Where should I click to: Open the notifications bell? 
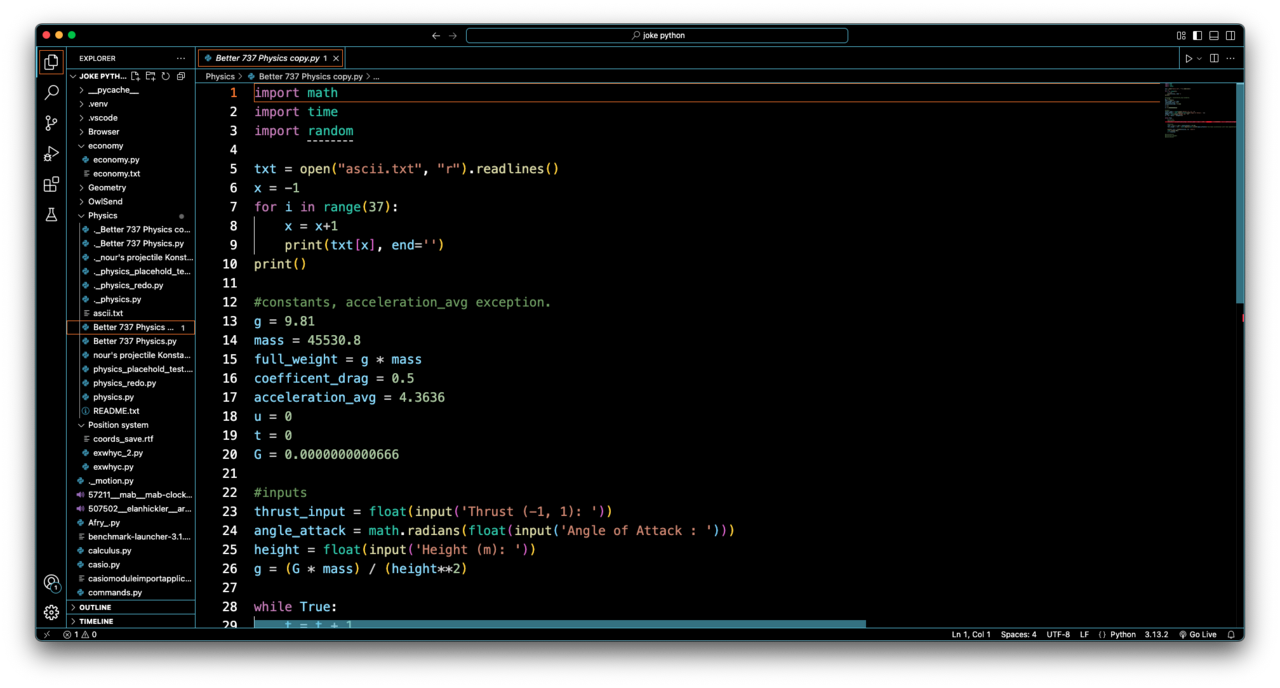click(1231, 634)
